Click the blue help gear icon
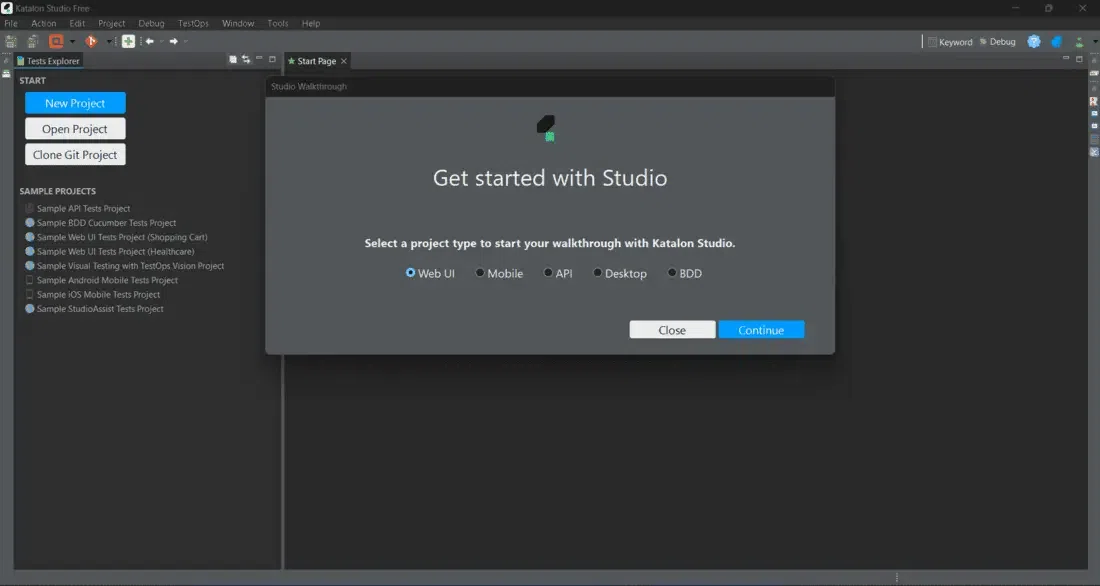The height and width of the screenshot is (586, 1100). (1033, 41)
